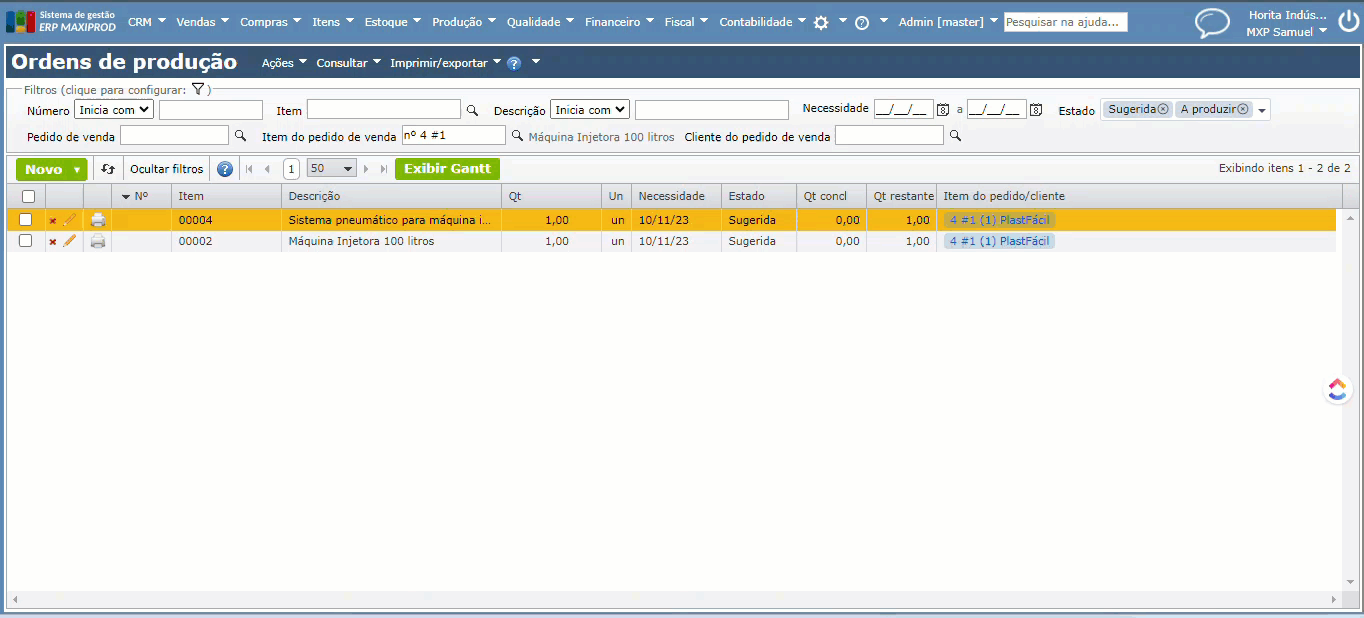This screenshot has height=618, width=1364.
Task: Open the Consultar dropdown menu
Action: (348, 63)
